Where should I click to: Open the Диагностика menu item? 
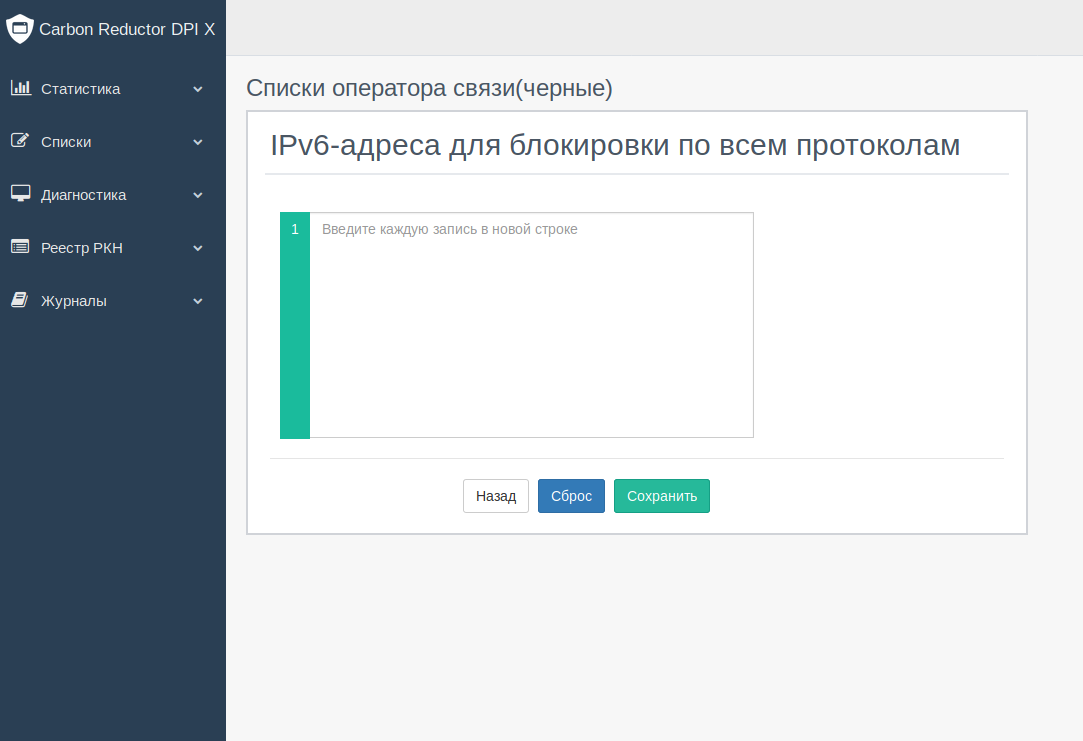tap(113, 195)
